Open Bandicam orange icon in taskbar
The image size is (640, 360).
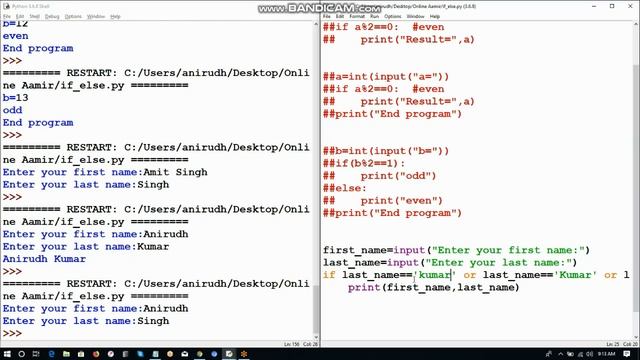(x=244, y=354)
